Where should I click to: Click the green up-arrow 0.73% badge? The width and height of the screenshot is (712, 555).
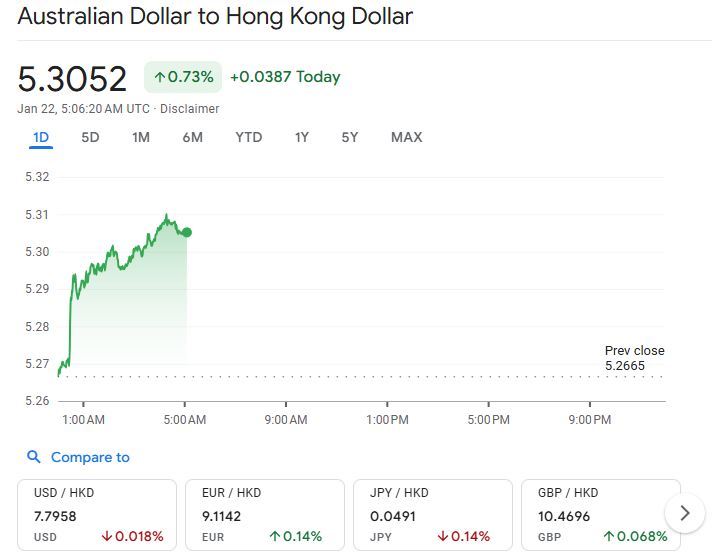pos(183,77)
